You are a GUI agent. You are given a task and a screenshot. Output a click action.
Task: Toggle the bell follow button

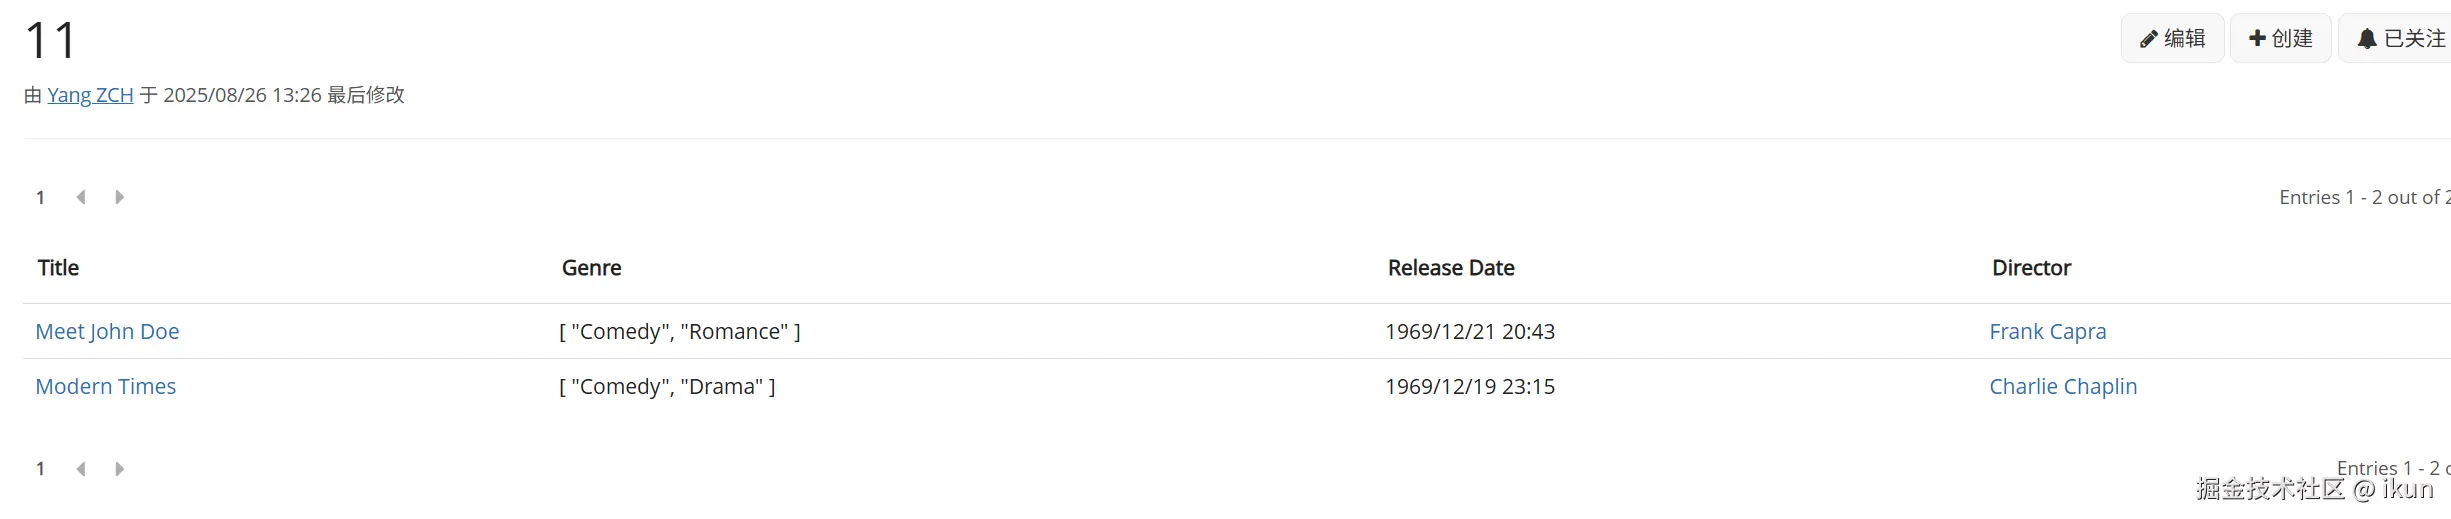pyautogui.click(x=2400, y=39)
